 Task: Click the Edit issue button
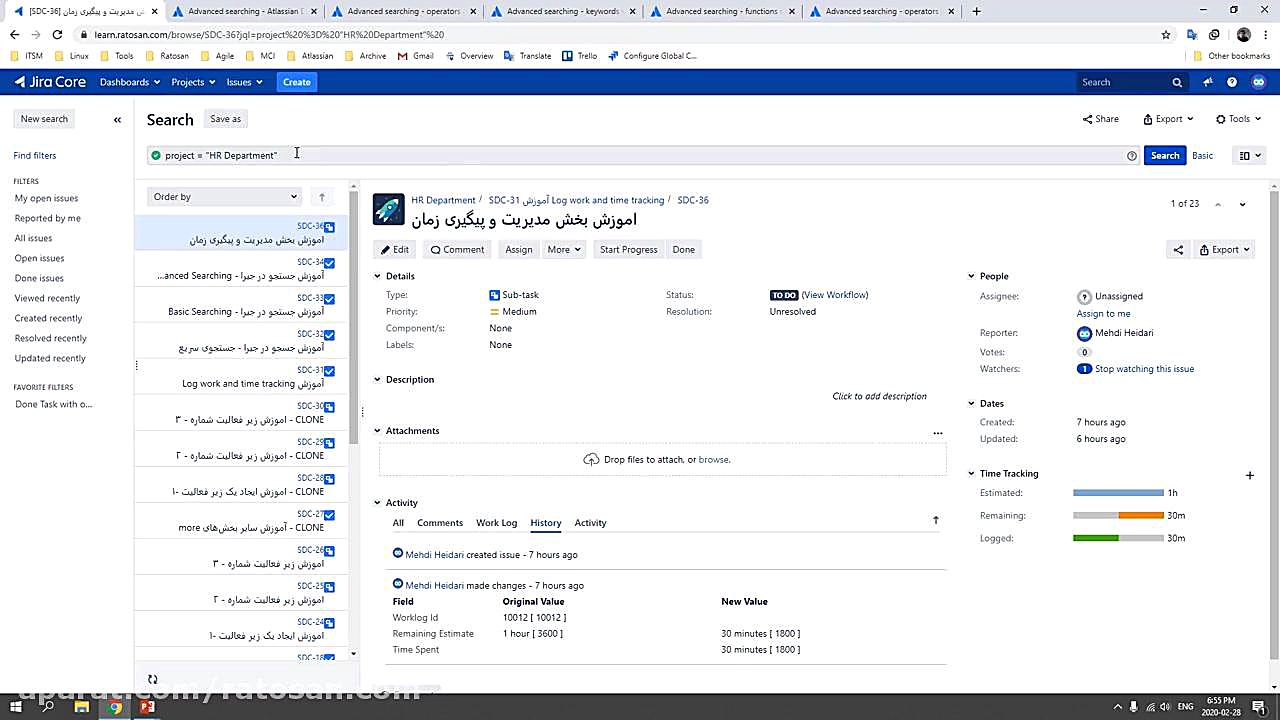[x=395, y=250]
